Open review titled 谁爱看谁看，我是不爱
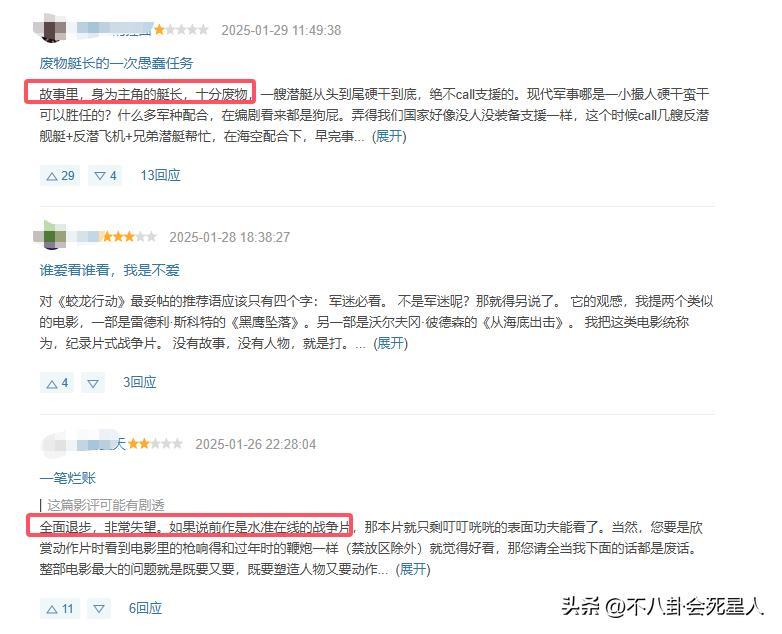Image resolution: width=782 pixels, height=634 pixels. (x=109, y=270)
